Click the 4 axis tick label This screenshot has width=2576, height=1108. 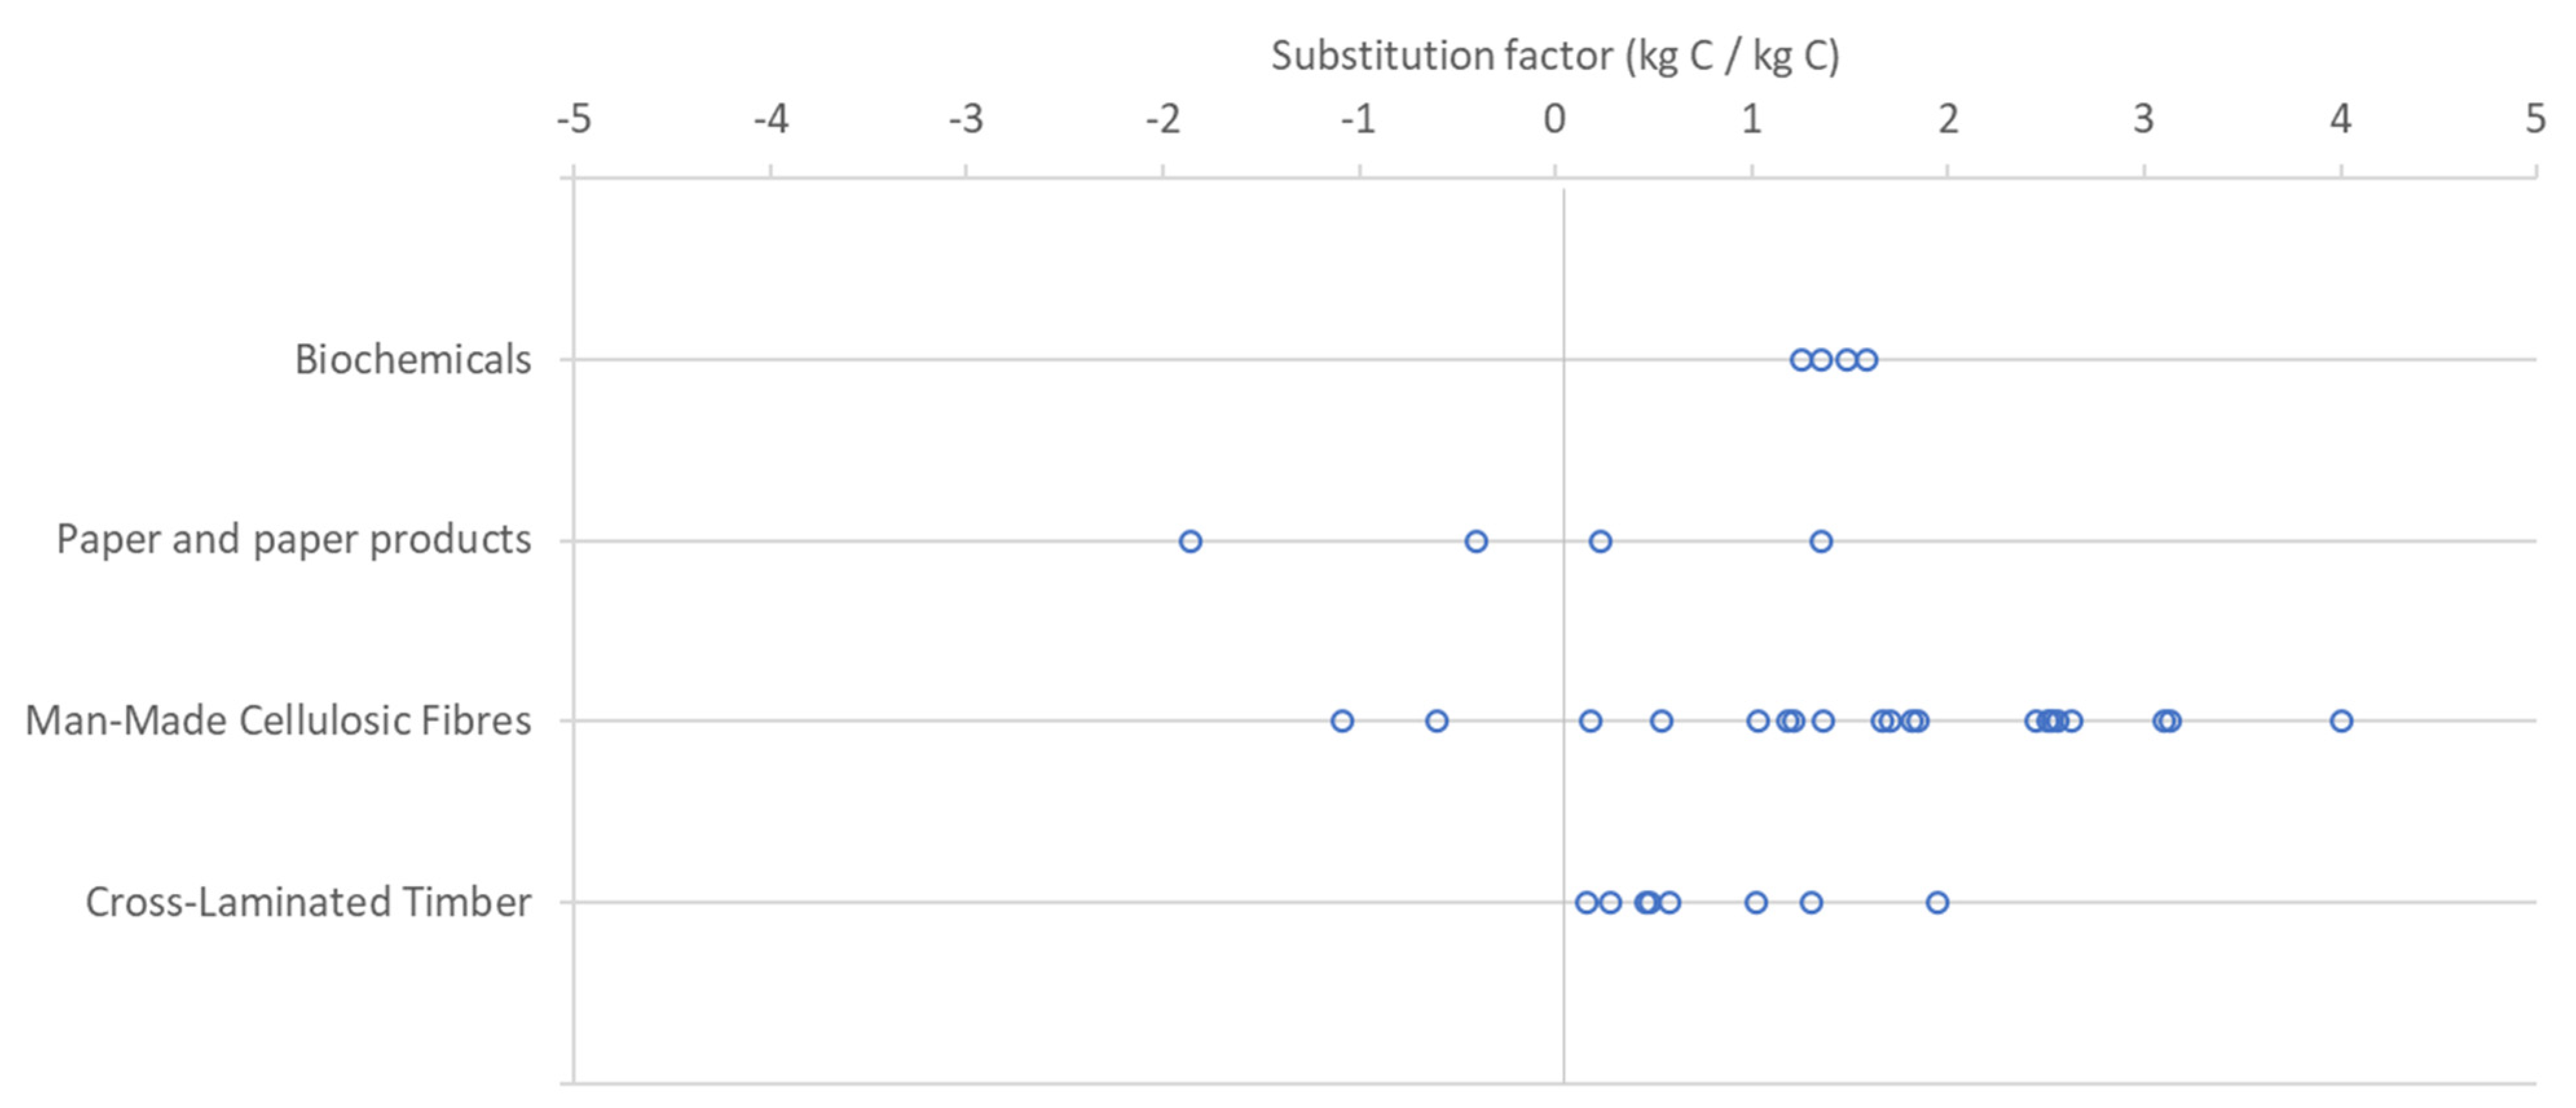tap(2340, 120)
